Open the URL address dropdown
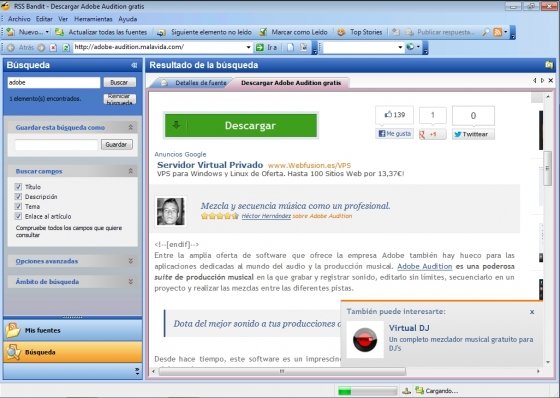The width and height of the screenshot is (560, 398). point(248,47)
